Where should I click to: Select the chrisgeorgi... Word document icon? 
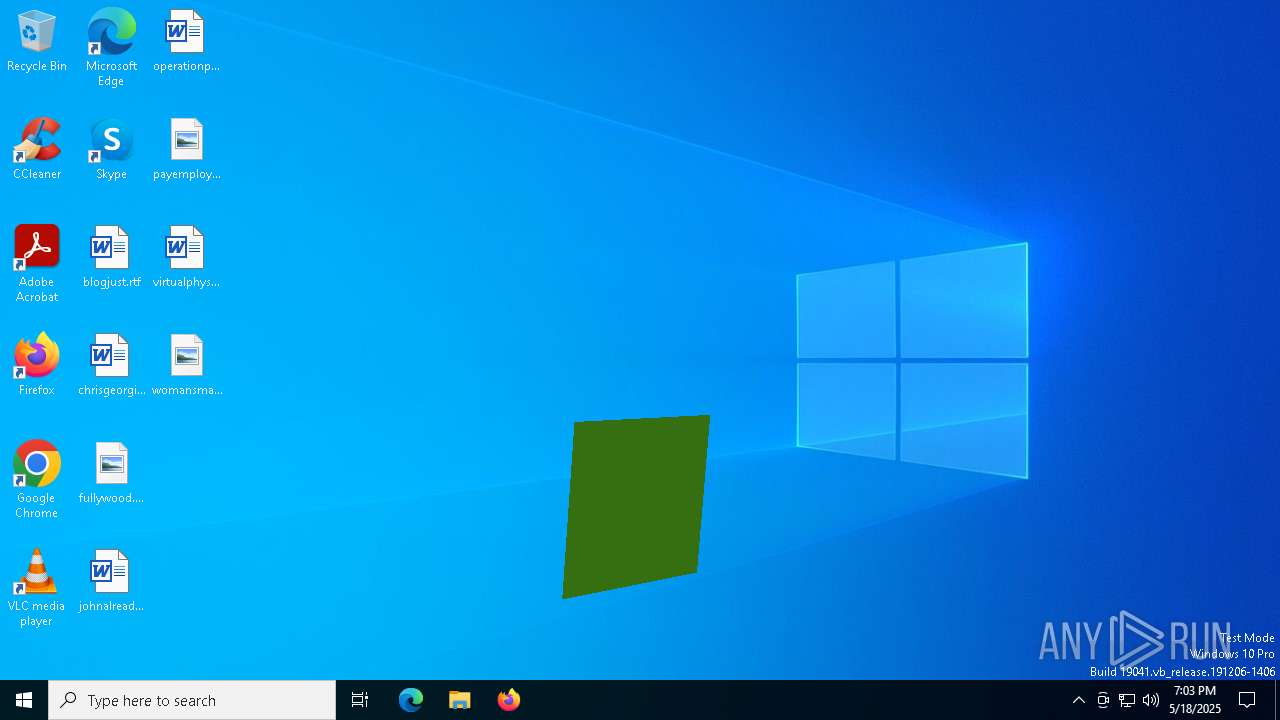[x=111, y=365]
